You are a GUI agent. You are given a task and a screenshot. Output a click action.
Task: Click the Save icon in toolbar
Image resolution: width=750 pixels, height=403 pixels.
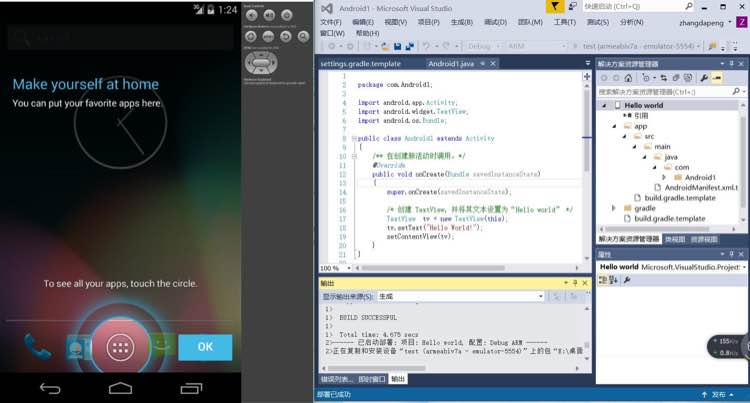click(397, 46)
